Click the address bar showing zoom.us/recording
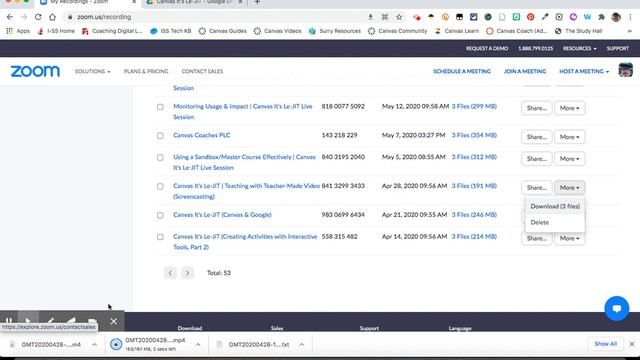 click(216, 17)
